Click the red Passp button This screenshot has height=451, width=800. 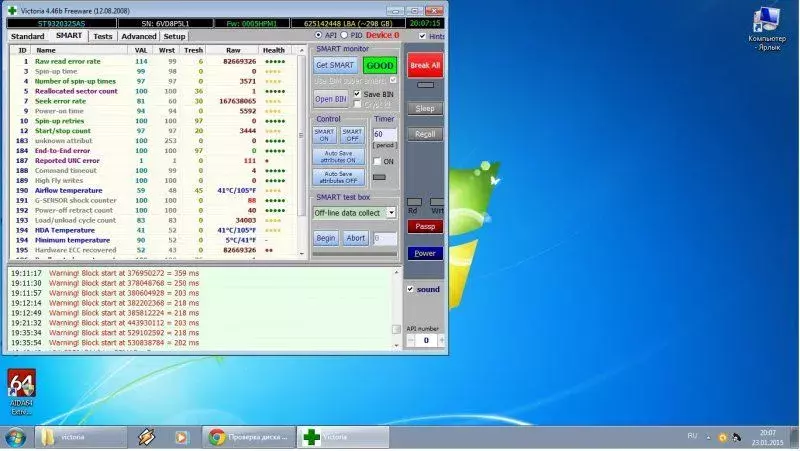[x=425, y=227]
